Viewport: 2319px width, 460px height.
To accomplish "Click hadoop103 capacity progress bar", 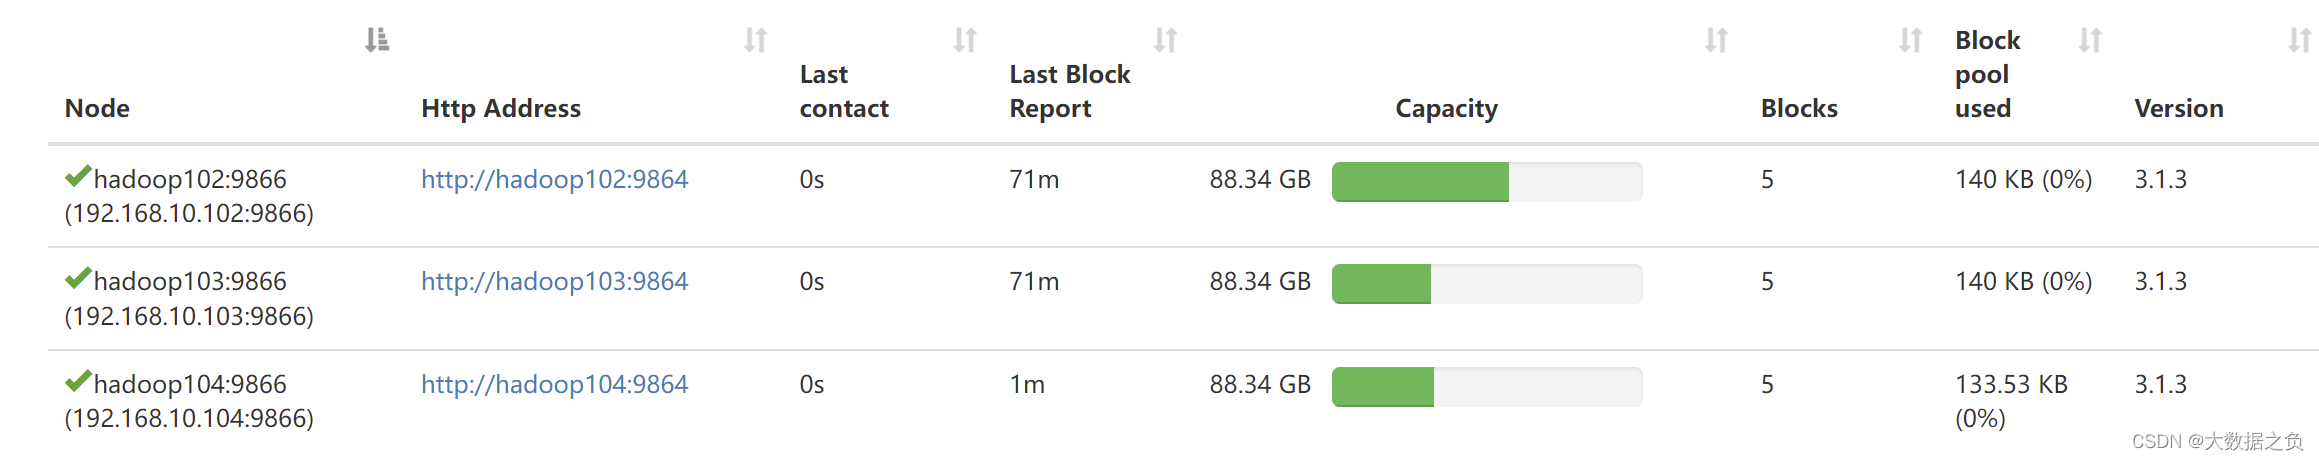I will click(x=1487, y=284).
